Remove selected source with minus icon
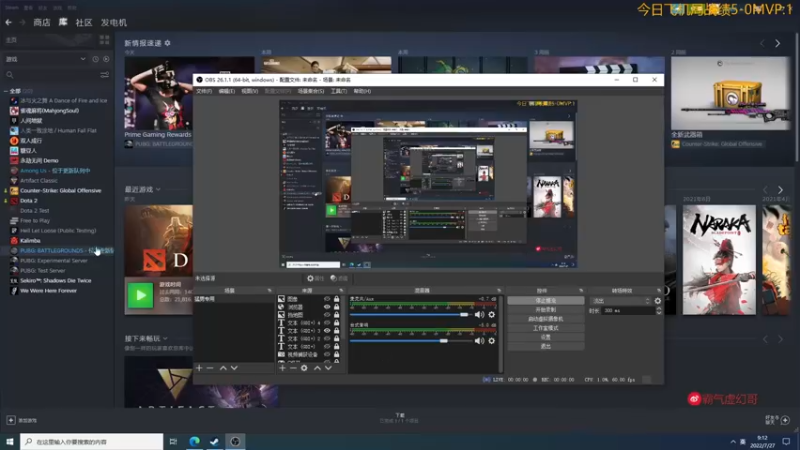Screen dimensions: 800x450 293,368
